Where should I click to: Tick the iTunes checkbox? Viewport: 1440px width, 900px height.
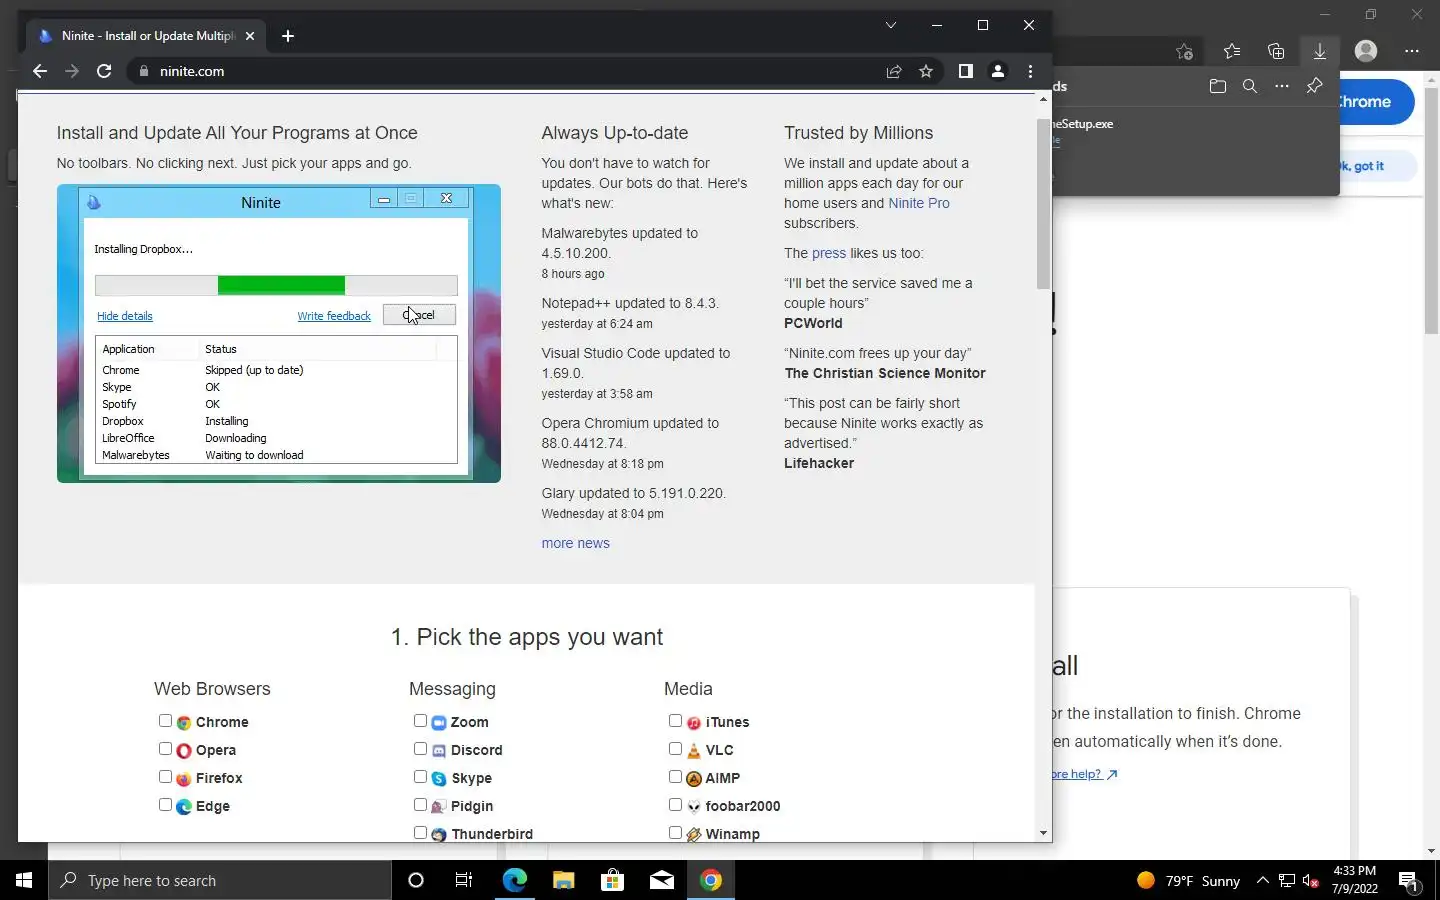tap(675, 721)
